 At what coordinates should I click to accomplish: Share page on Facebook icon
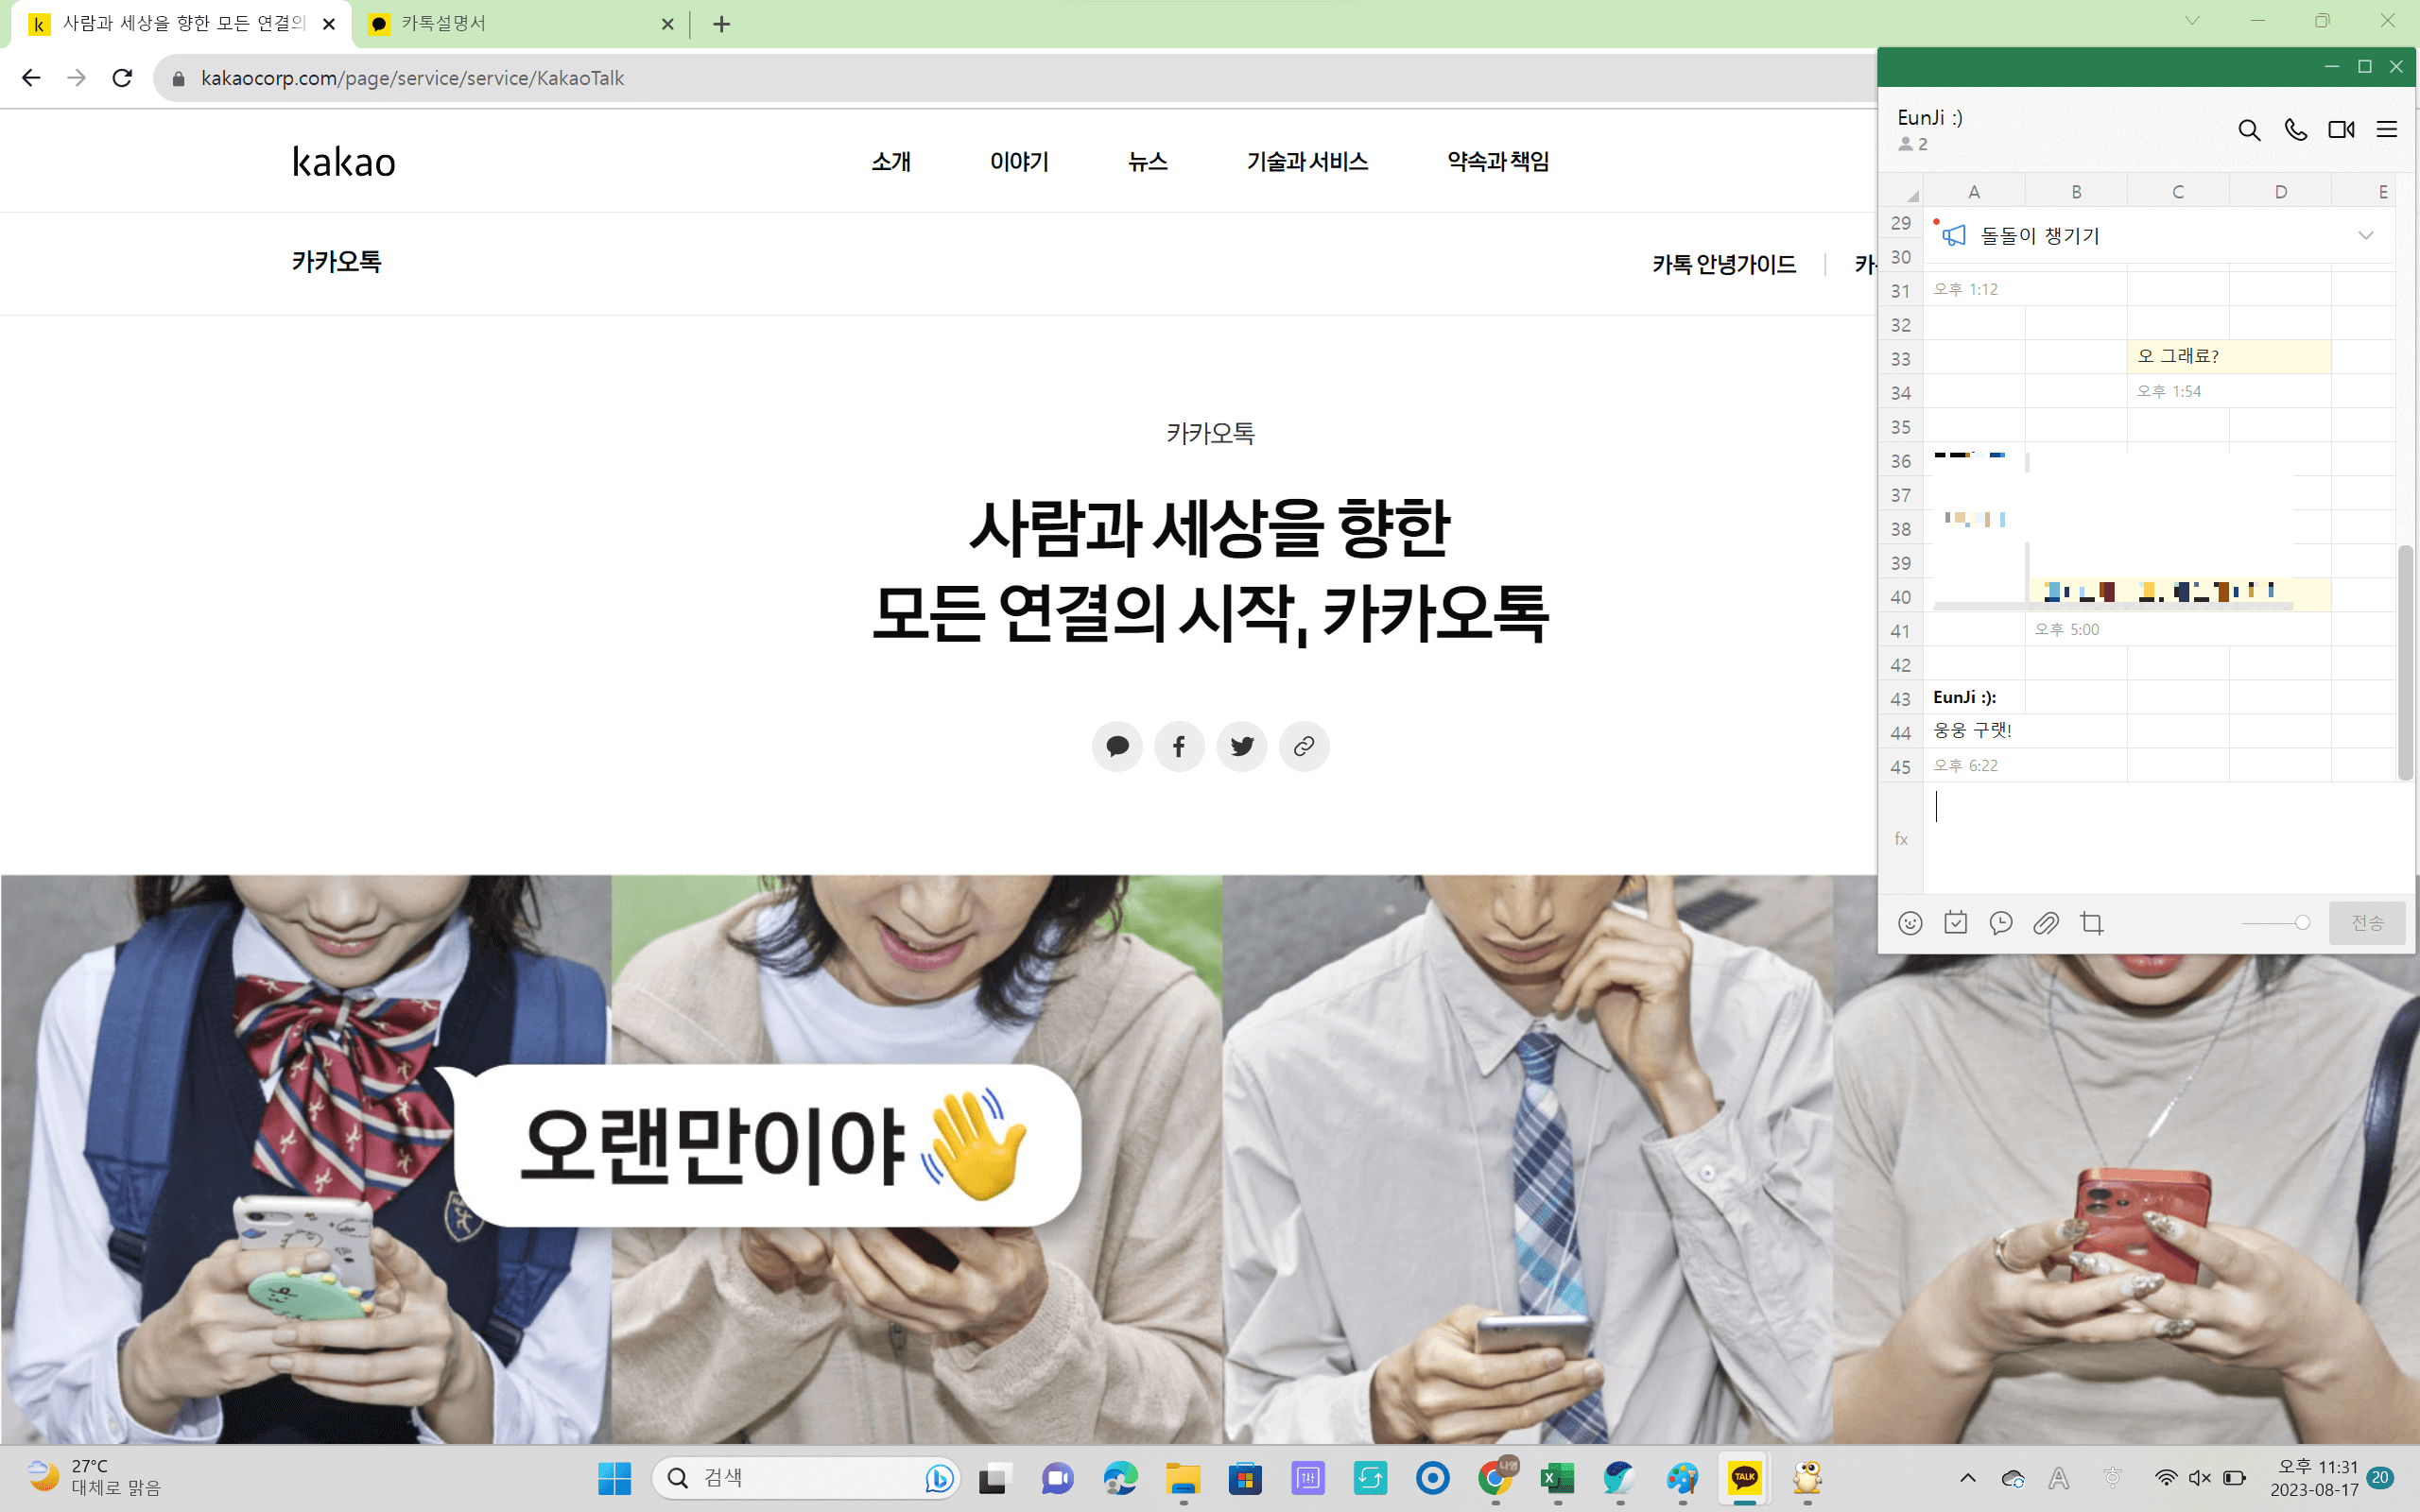[x=1179, y=746]
